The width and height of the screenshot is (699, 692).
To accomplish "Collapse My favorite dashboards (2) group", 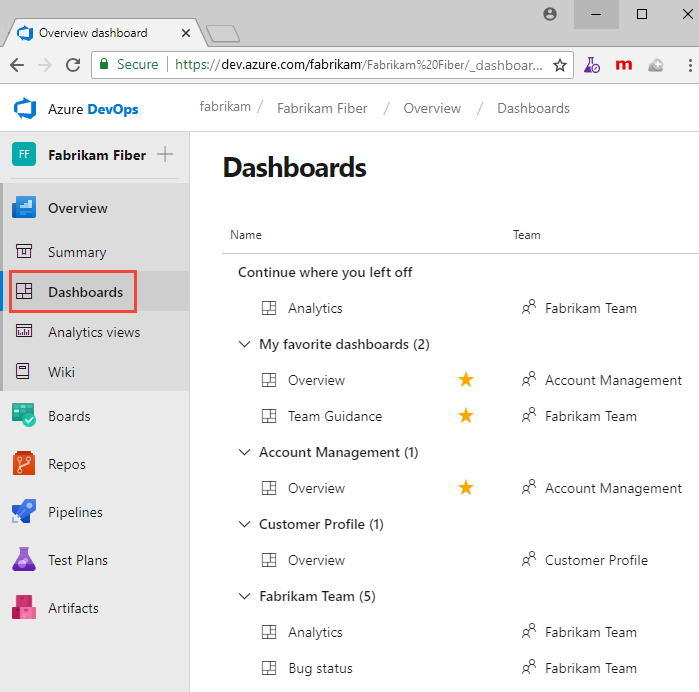I will click(x=244, y=344).
